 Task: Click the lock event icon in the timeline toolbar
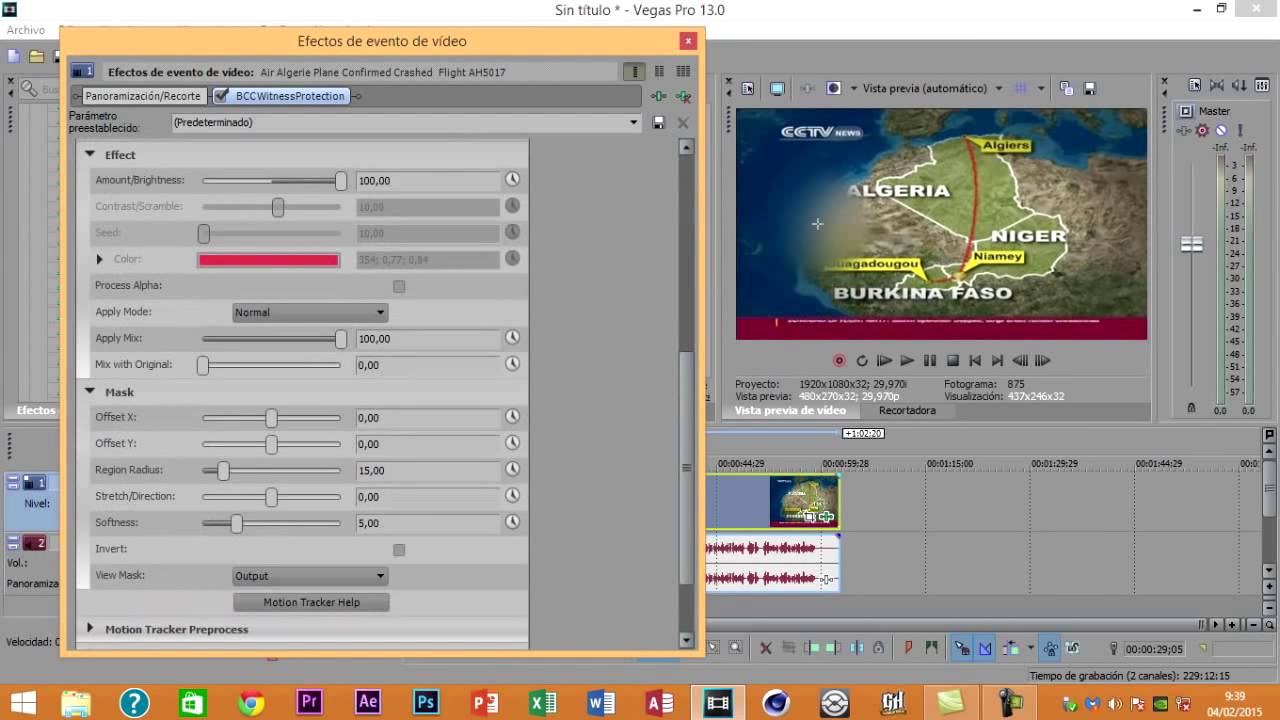tap(878, 648)
